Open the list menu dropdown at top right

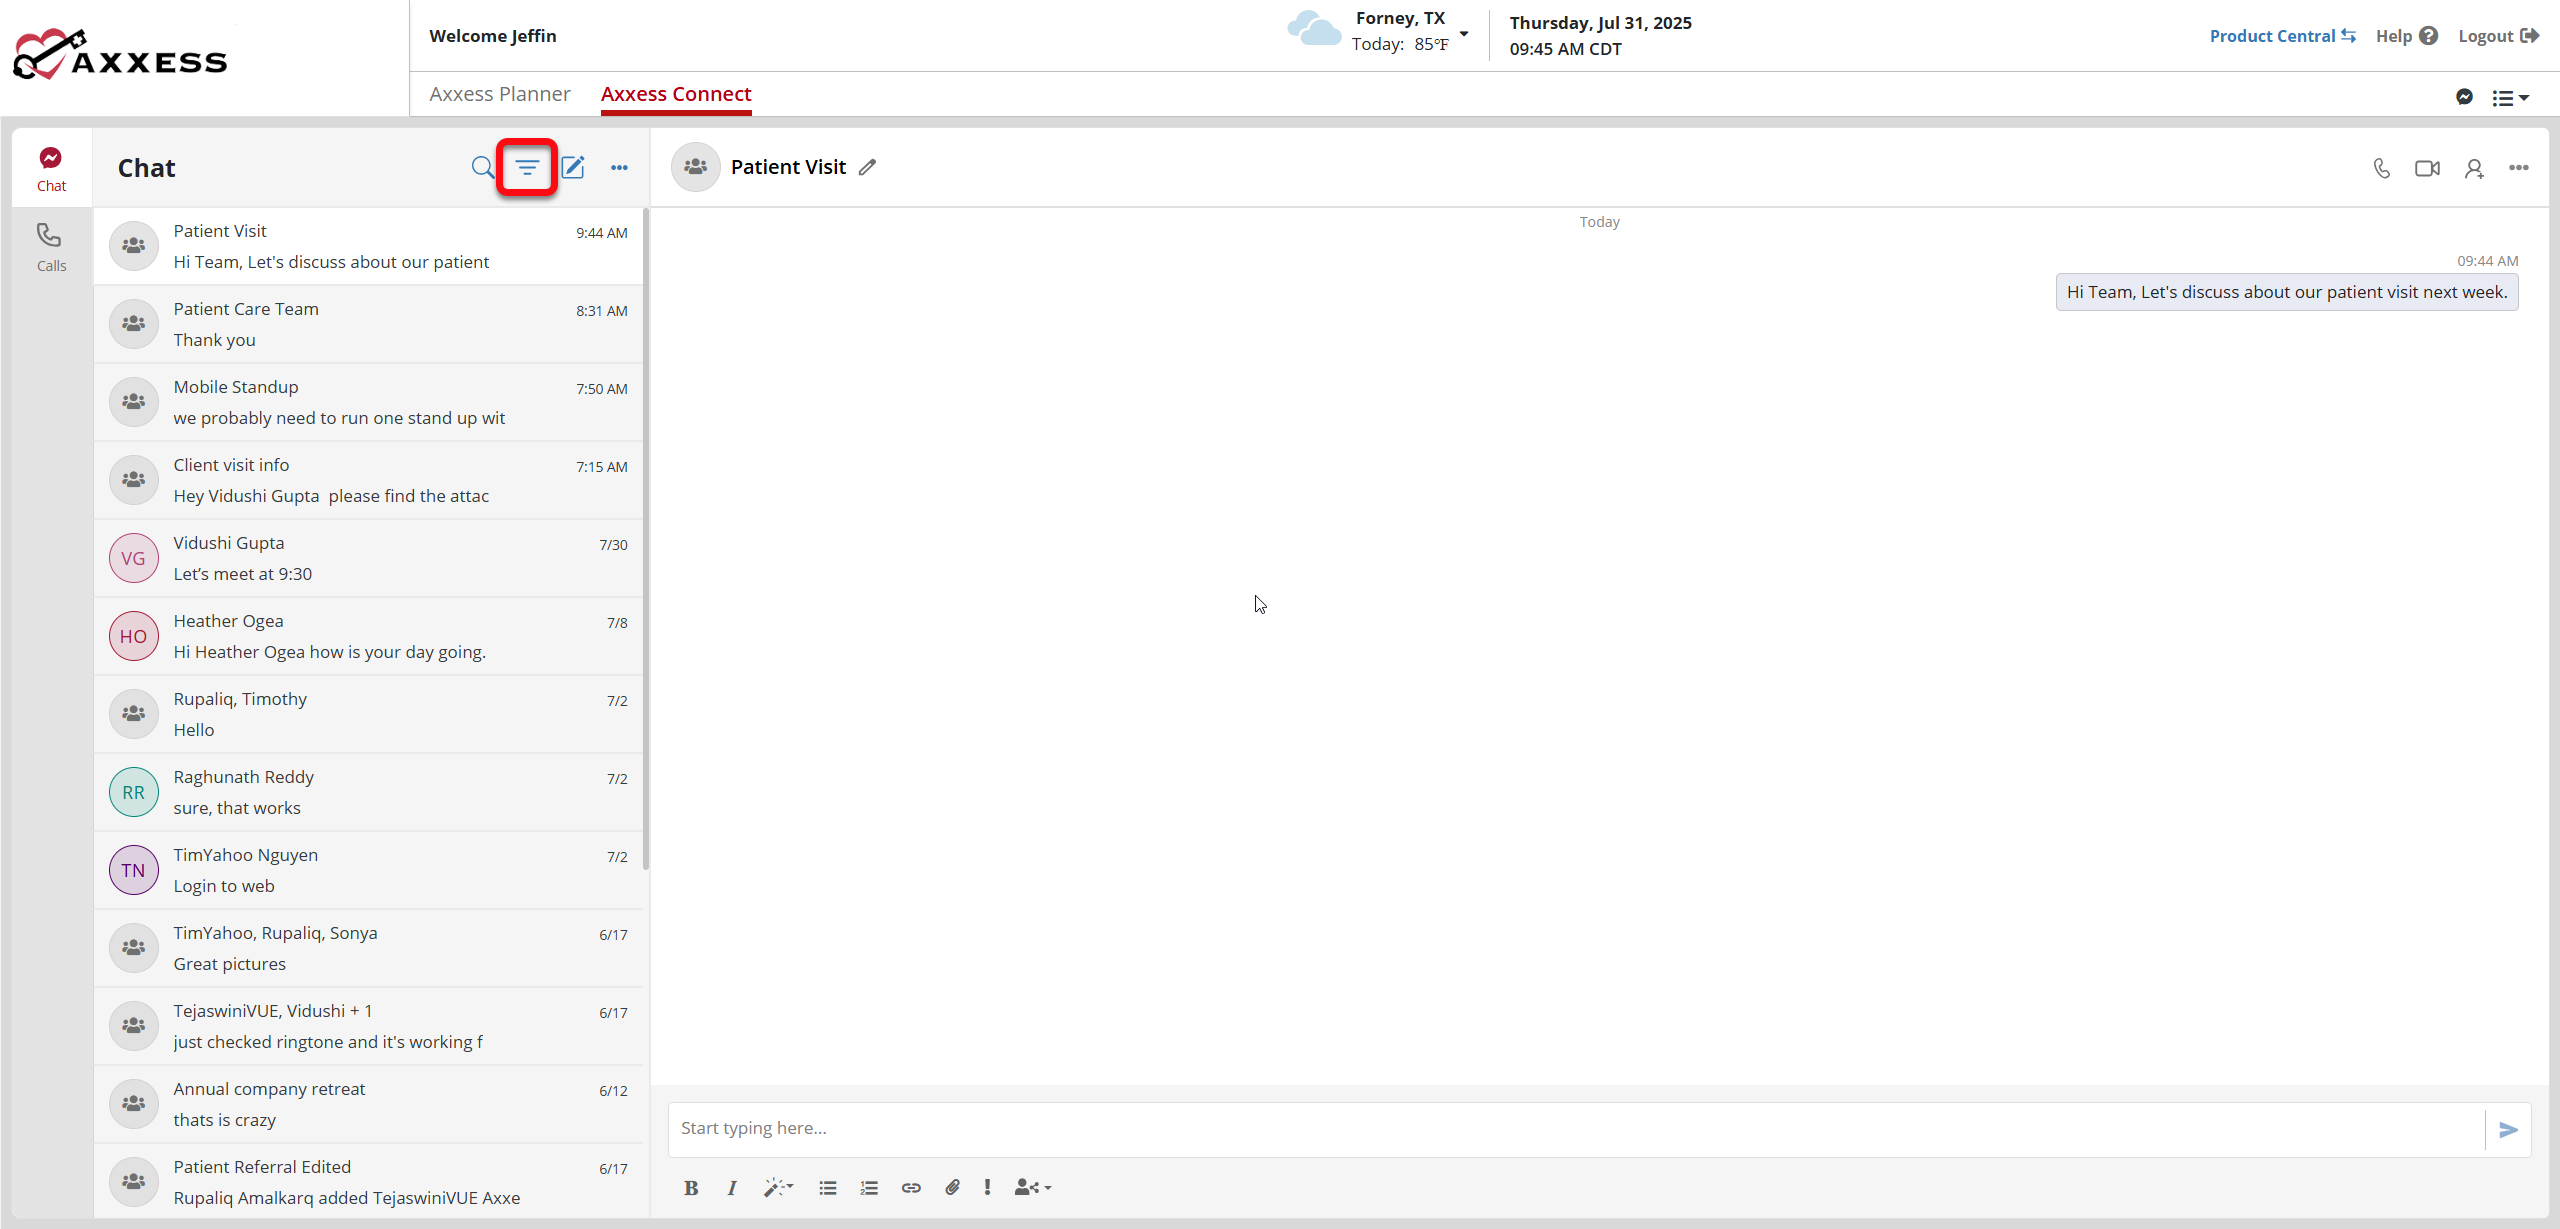[2510, 98]
